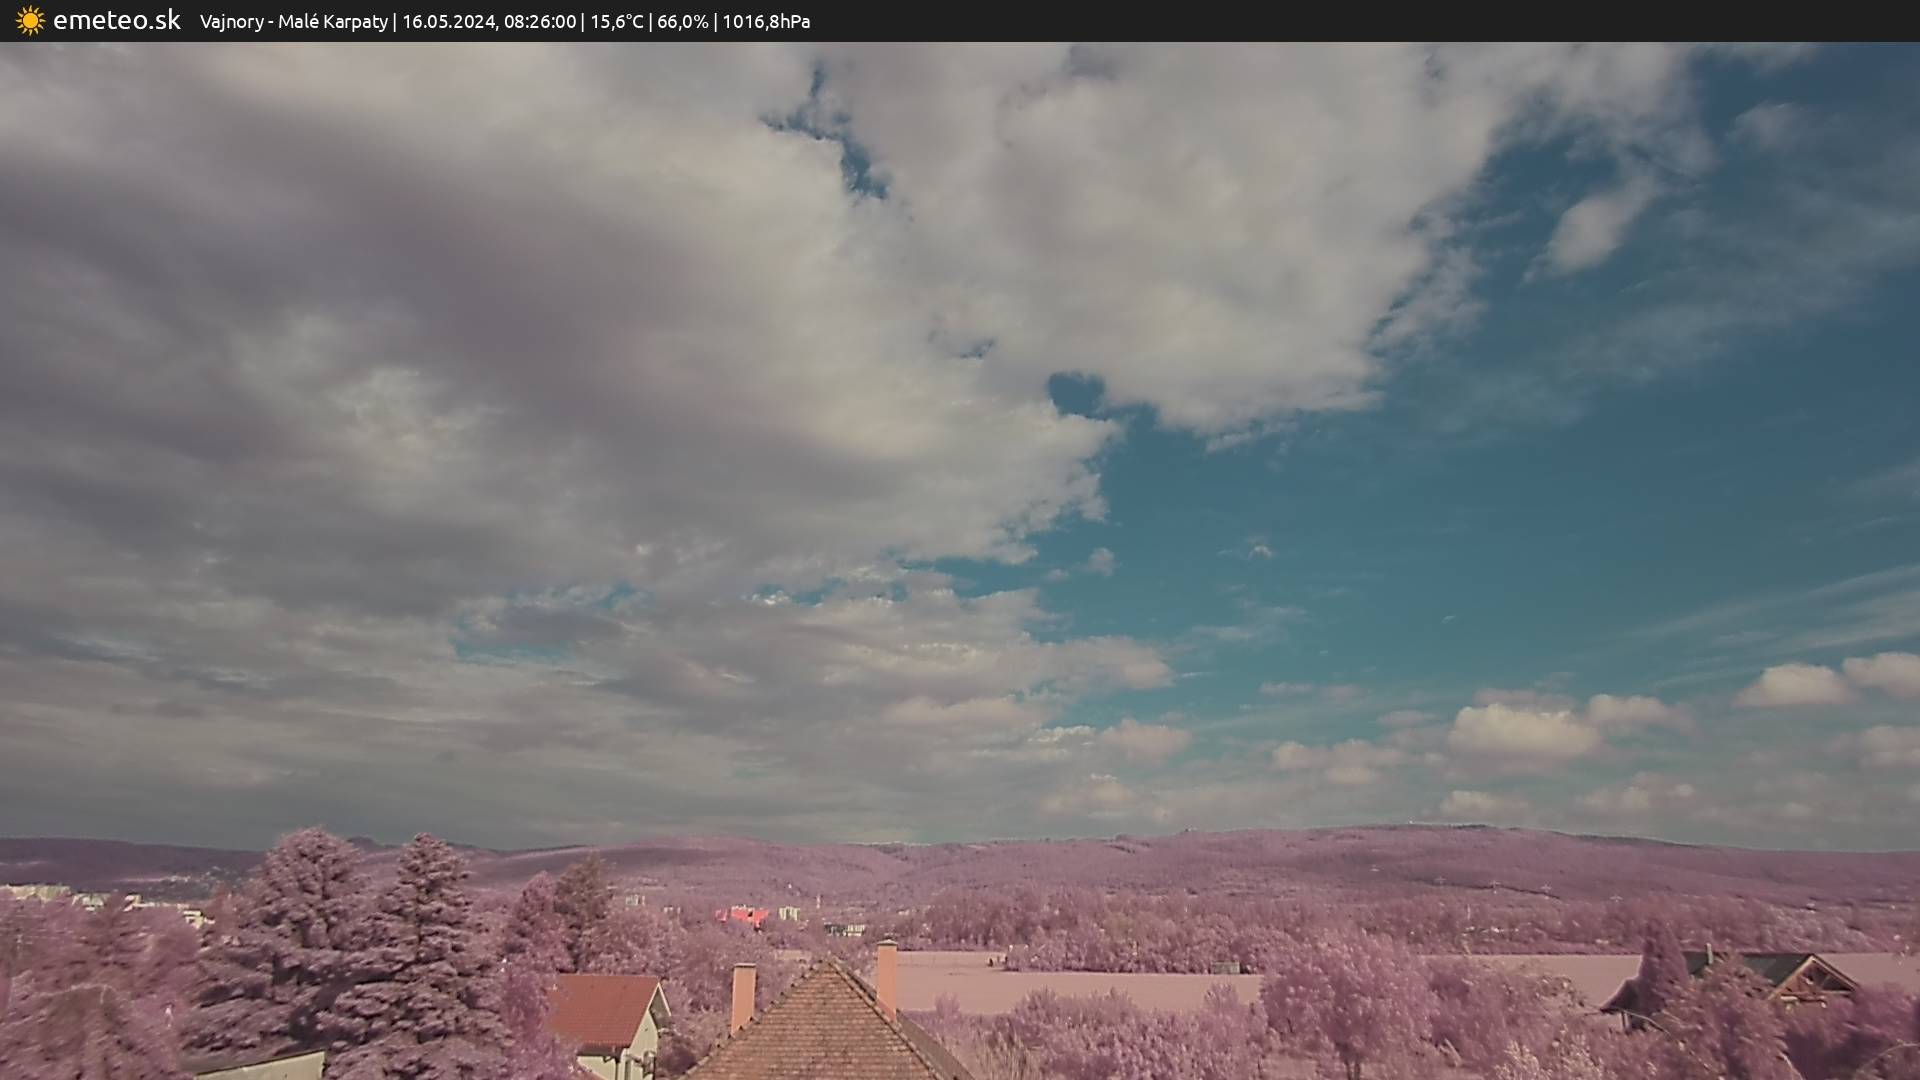This screenshot has width=1920, height=1080.
Task: Click the hilltop summit on the ridge
Action: click(x=1440, y=830)
